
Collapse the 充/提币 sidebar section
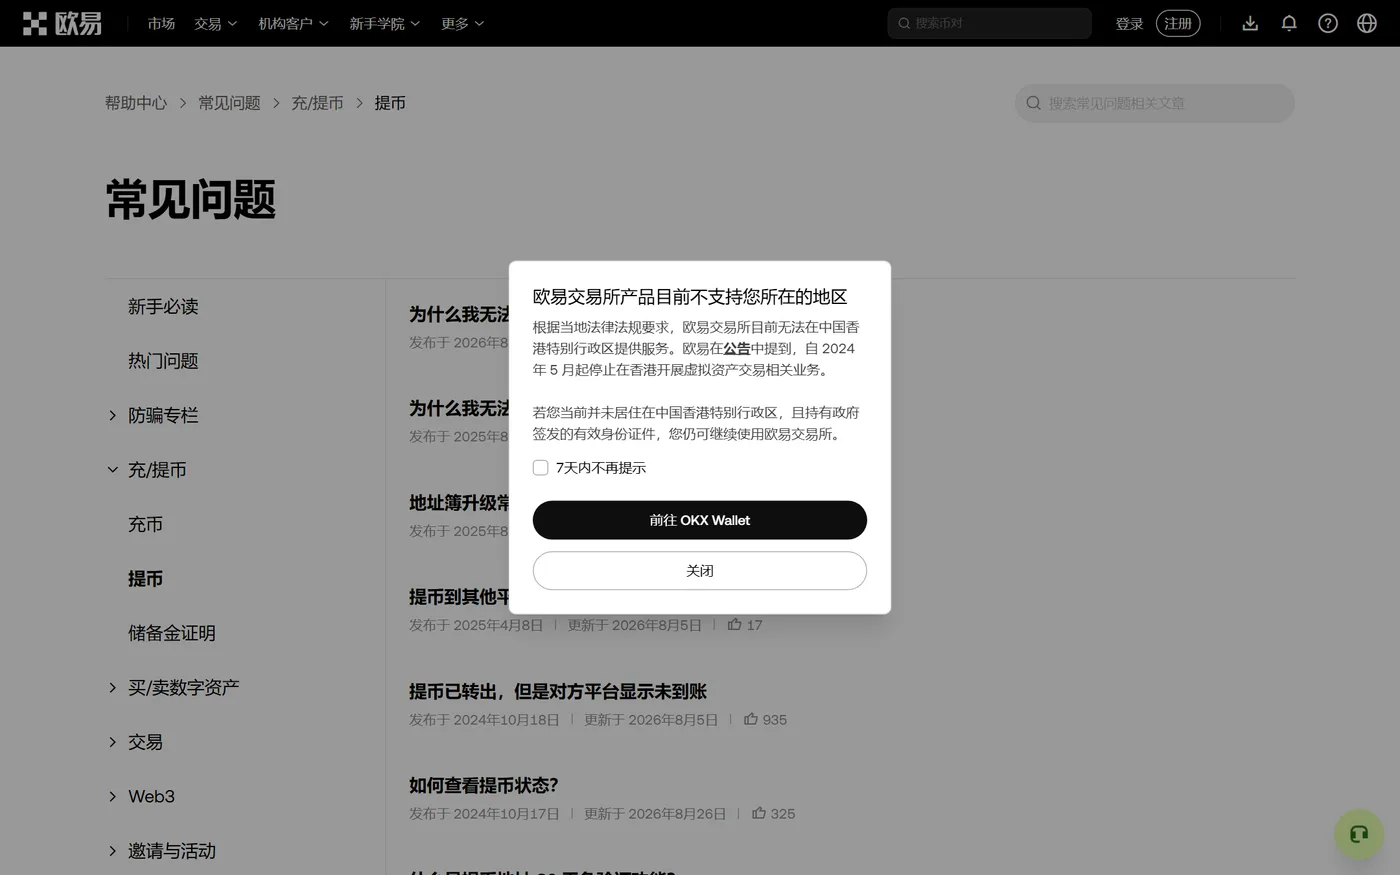point(113,469)
